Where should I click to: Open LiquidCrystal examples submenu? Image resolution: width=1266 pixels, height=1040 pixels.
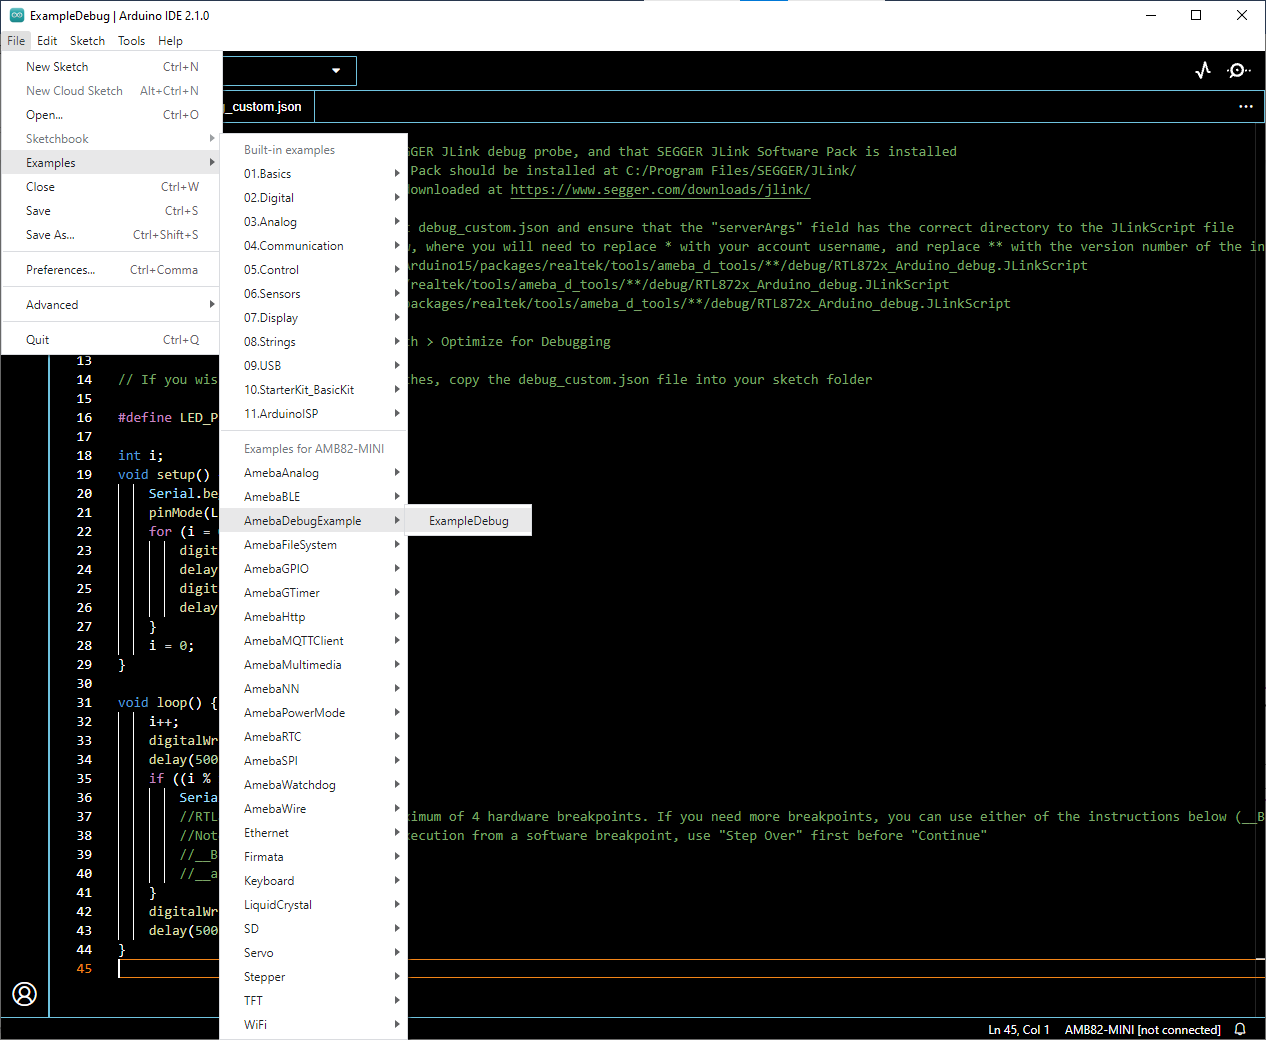[314, 905]
